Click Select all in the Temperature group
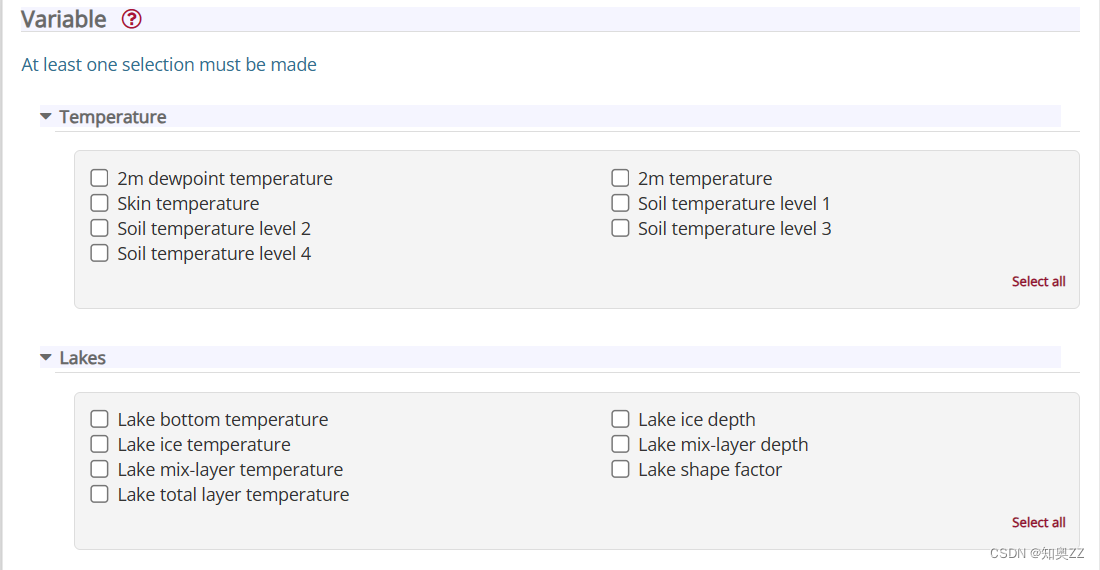 pyautogui.click(x=1038, y=282)
